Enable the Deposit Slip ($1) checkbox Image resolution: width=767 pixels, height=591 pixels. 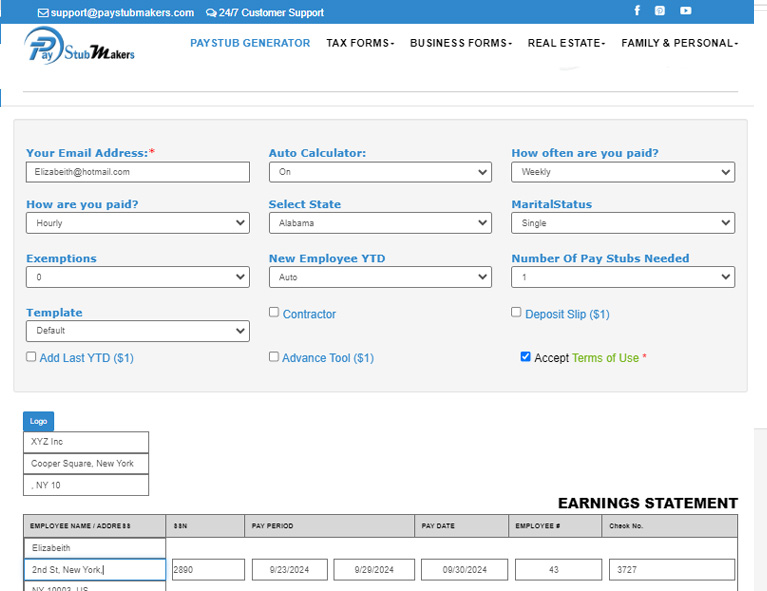click(516, 312)
